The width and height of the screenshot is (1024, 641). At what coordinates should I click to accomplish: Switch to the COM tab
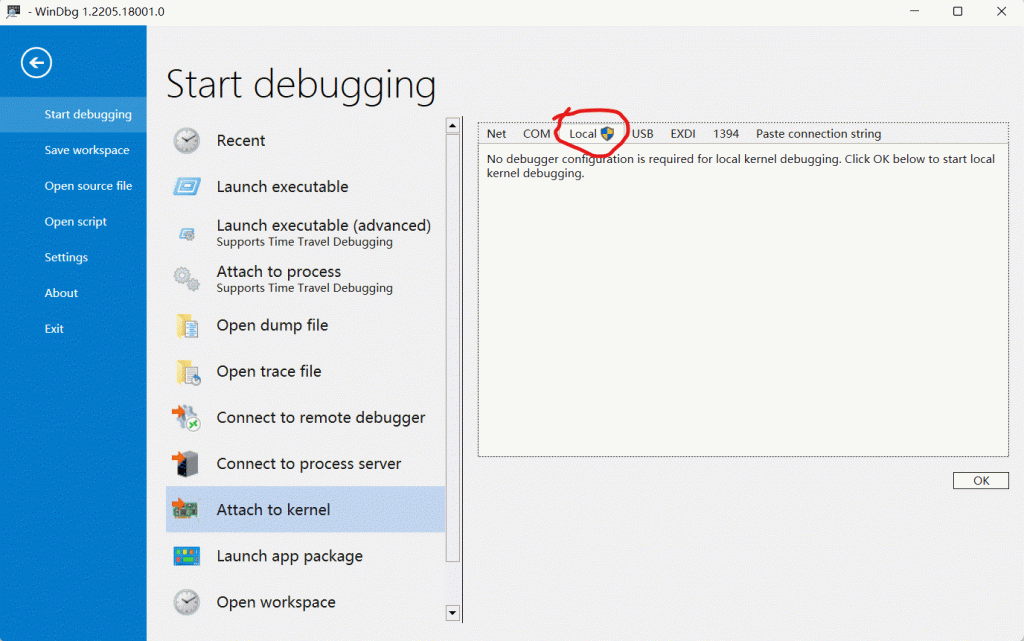pos(536,134)
